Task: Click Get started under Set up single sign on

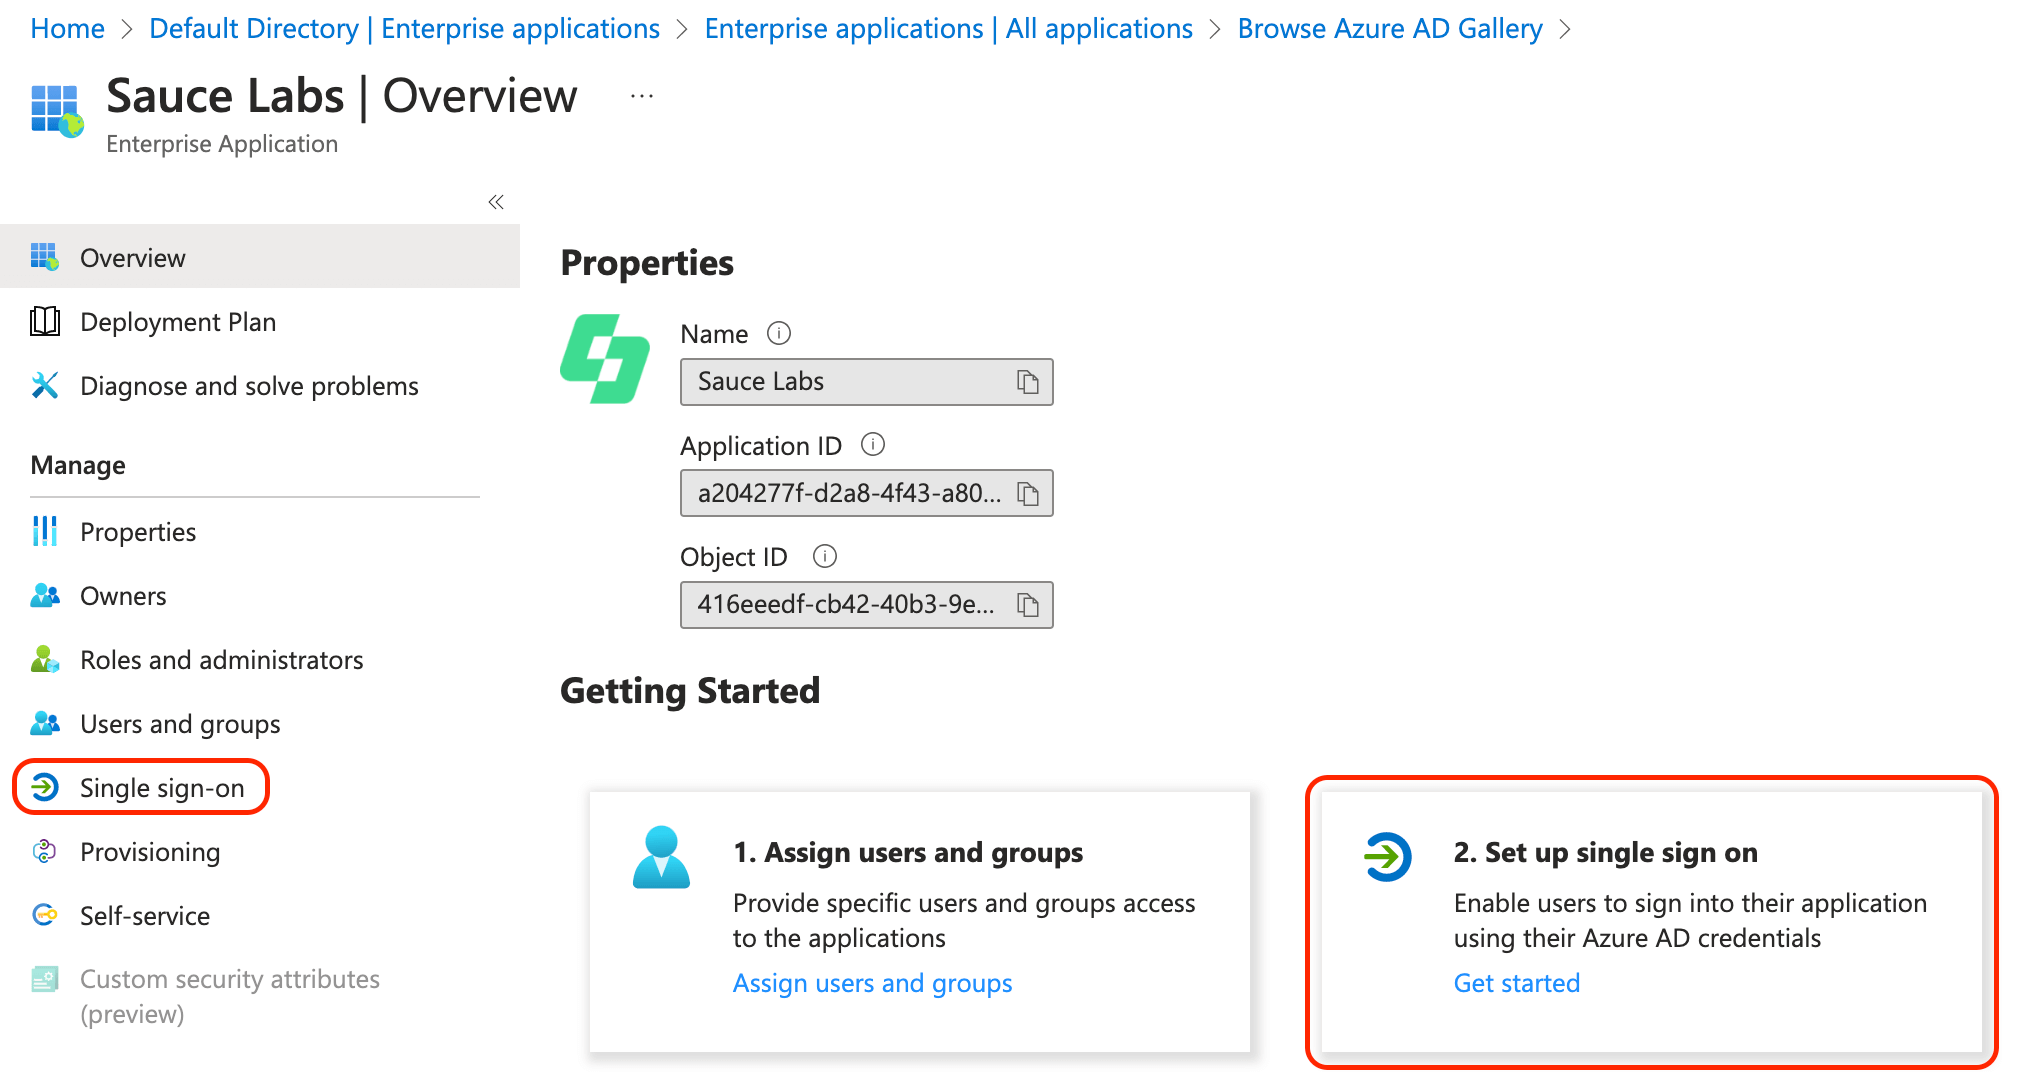Action: [1516, 983]
